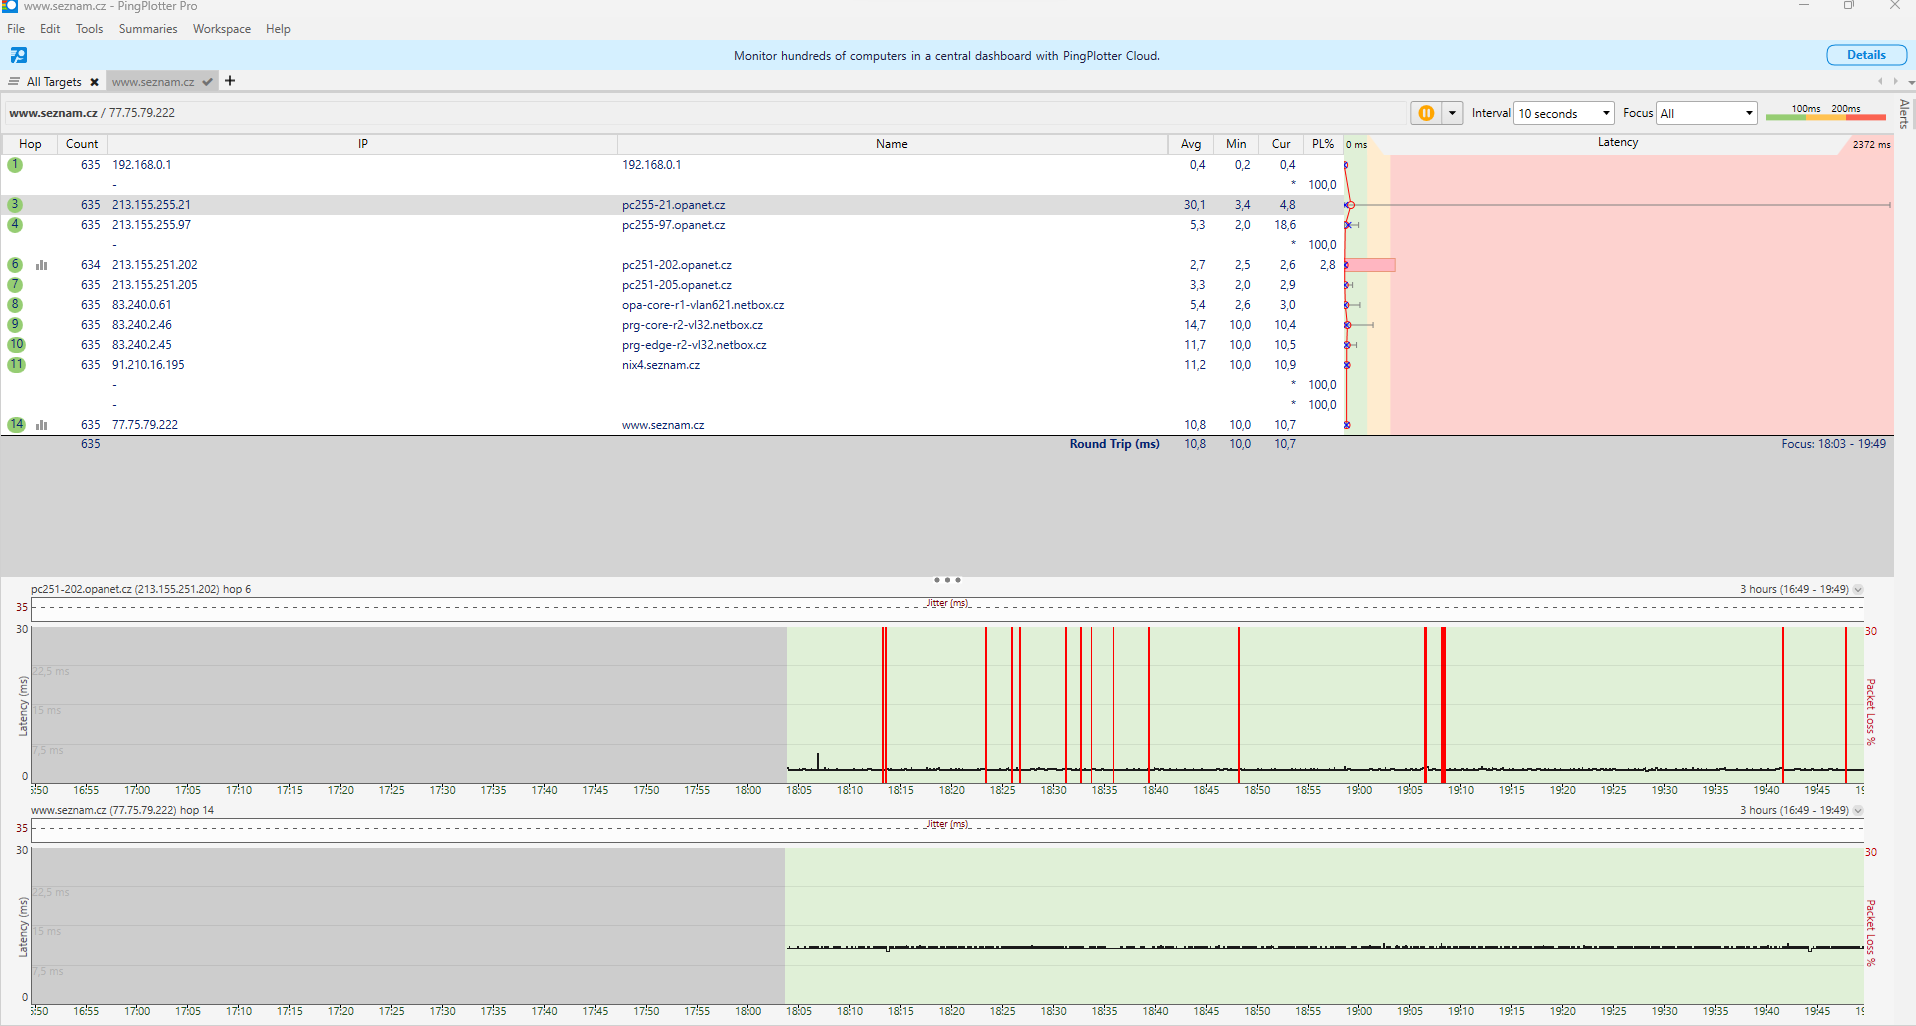Click the Details button in the banner
The image size is (1916, 1026).
pyautogui.click(x=1866, y=55)
